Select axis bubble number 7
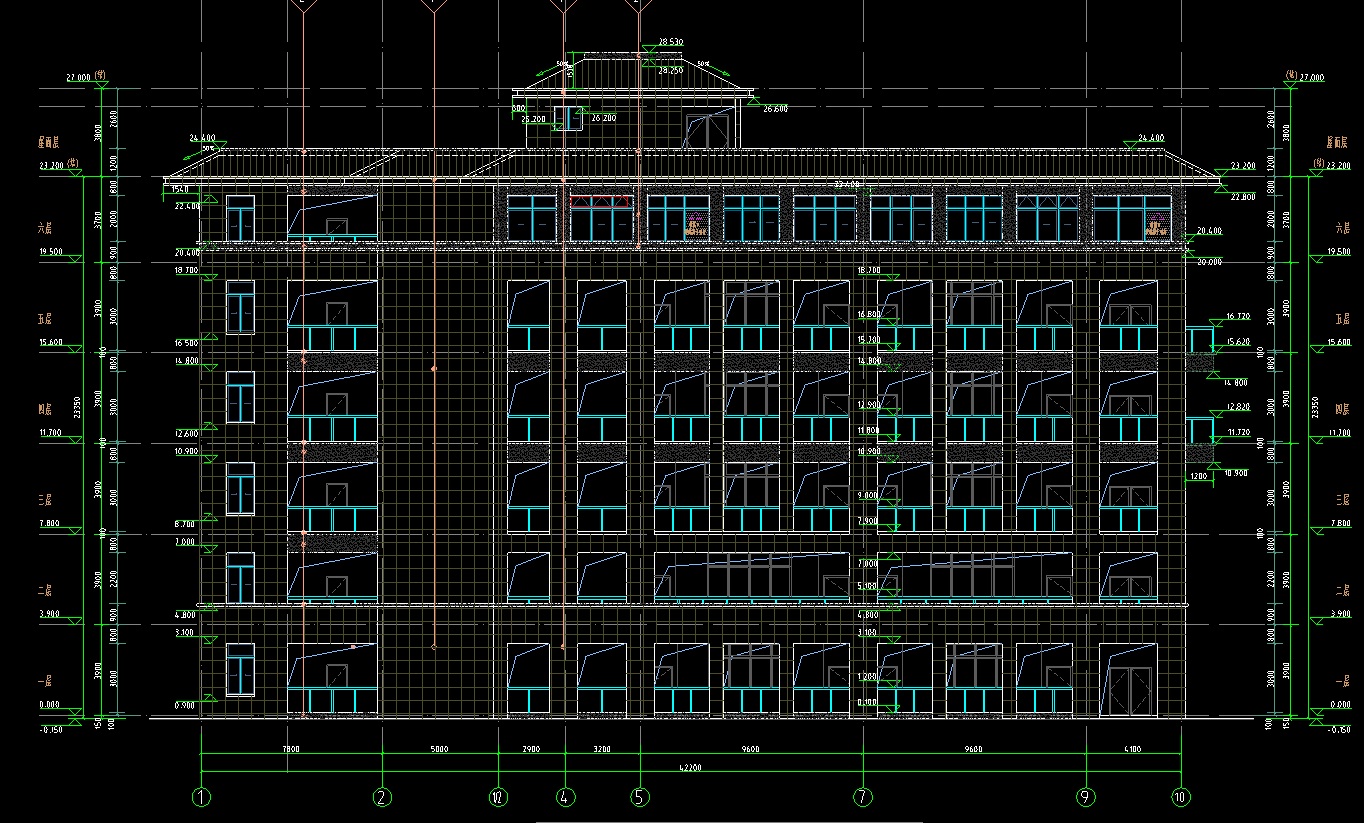 click(863, 797)
